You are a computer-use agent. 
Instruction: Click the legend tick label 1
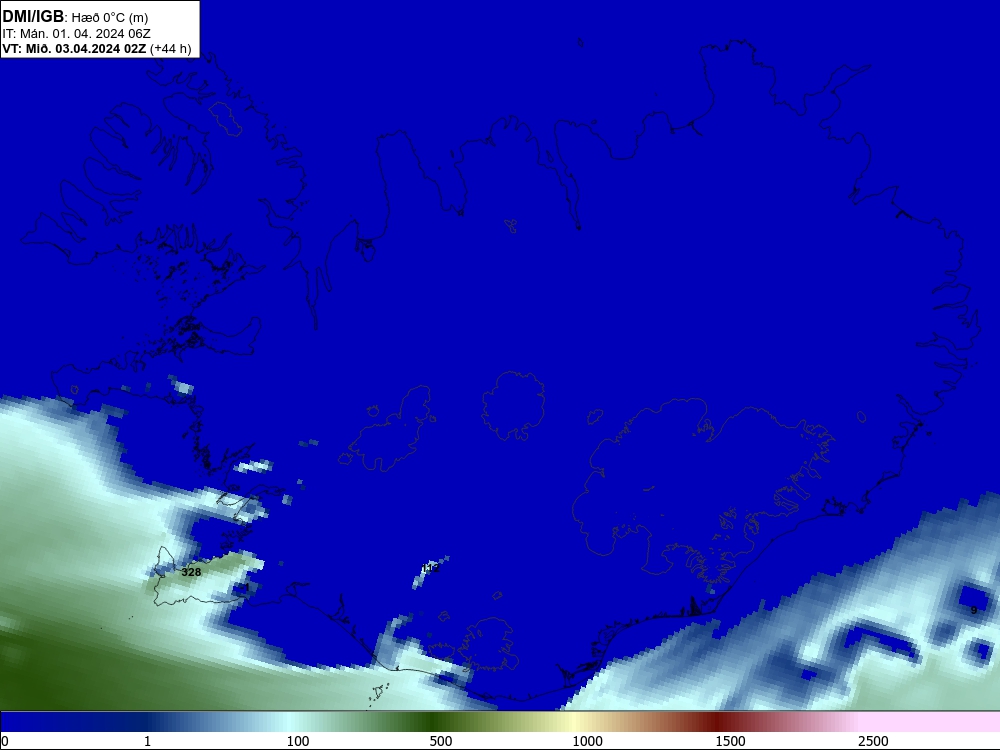147,741
